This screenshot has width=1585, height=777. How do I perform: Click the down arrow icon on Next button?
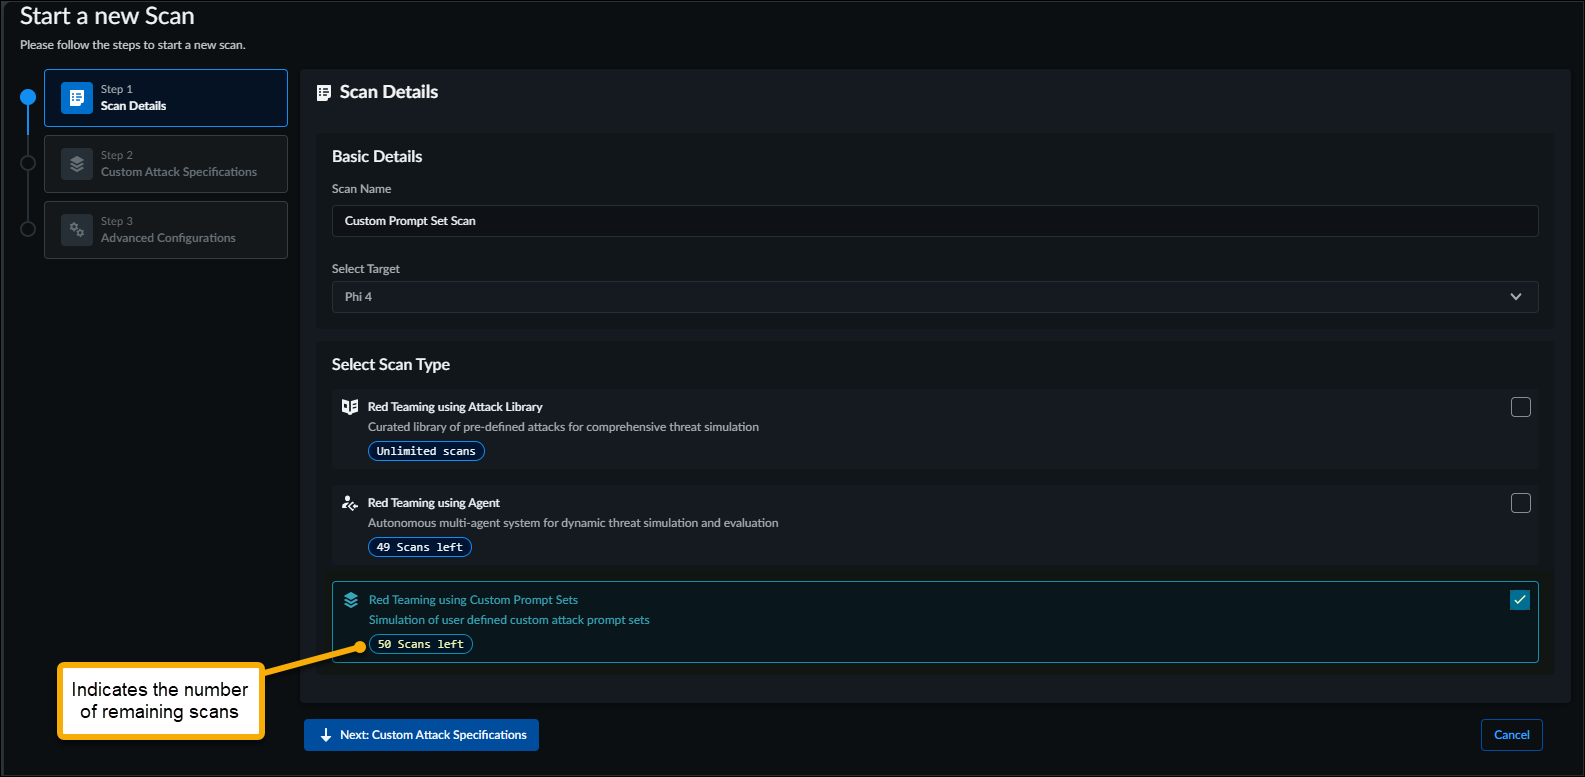click(326, 735)
